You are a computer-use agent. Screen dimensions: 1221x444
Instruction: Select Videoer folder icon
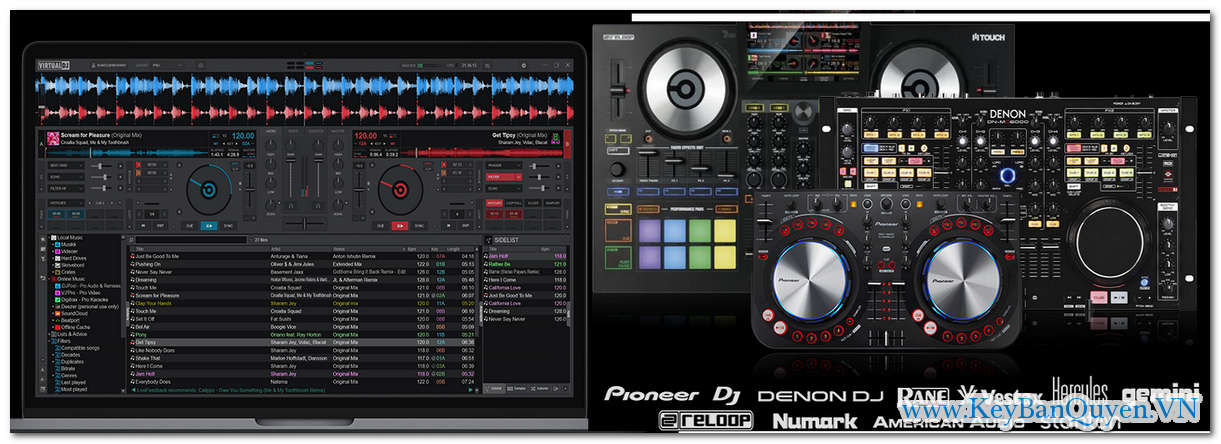click(58, 251)
